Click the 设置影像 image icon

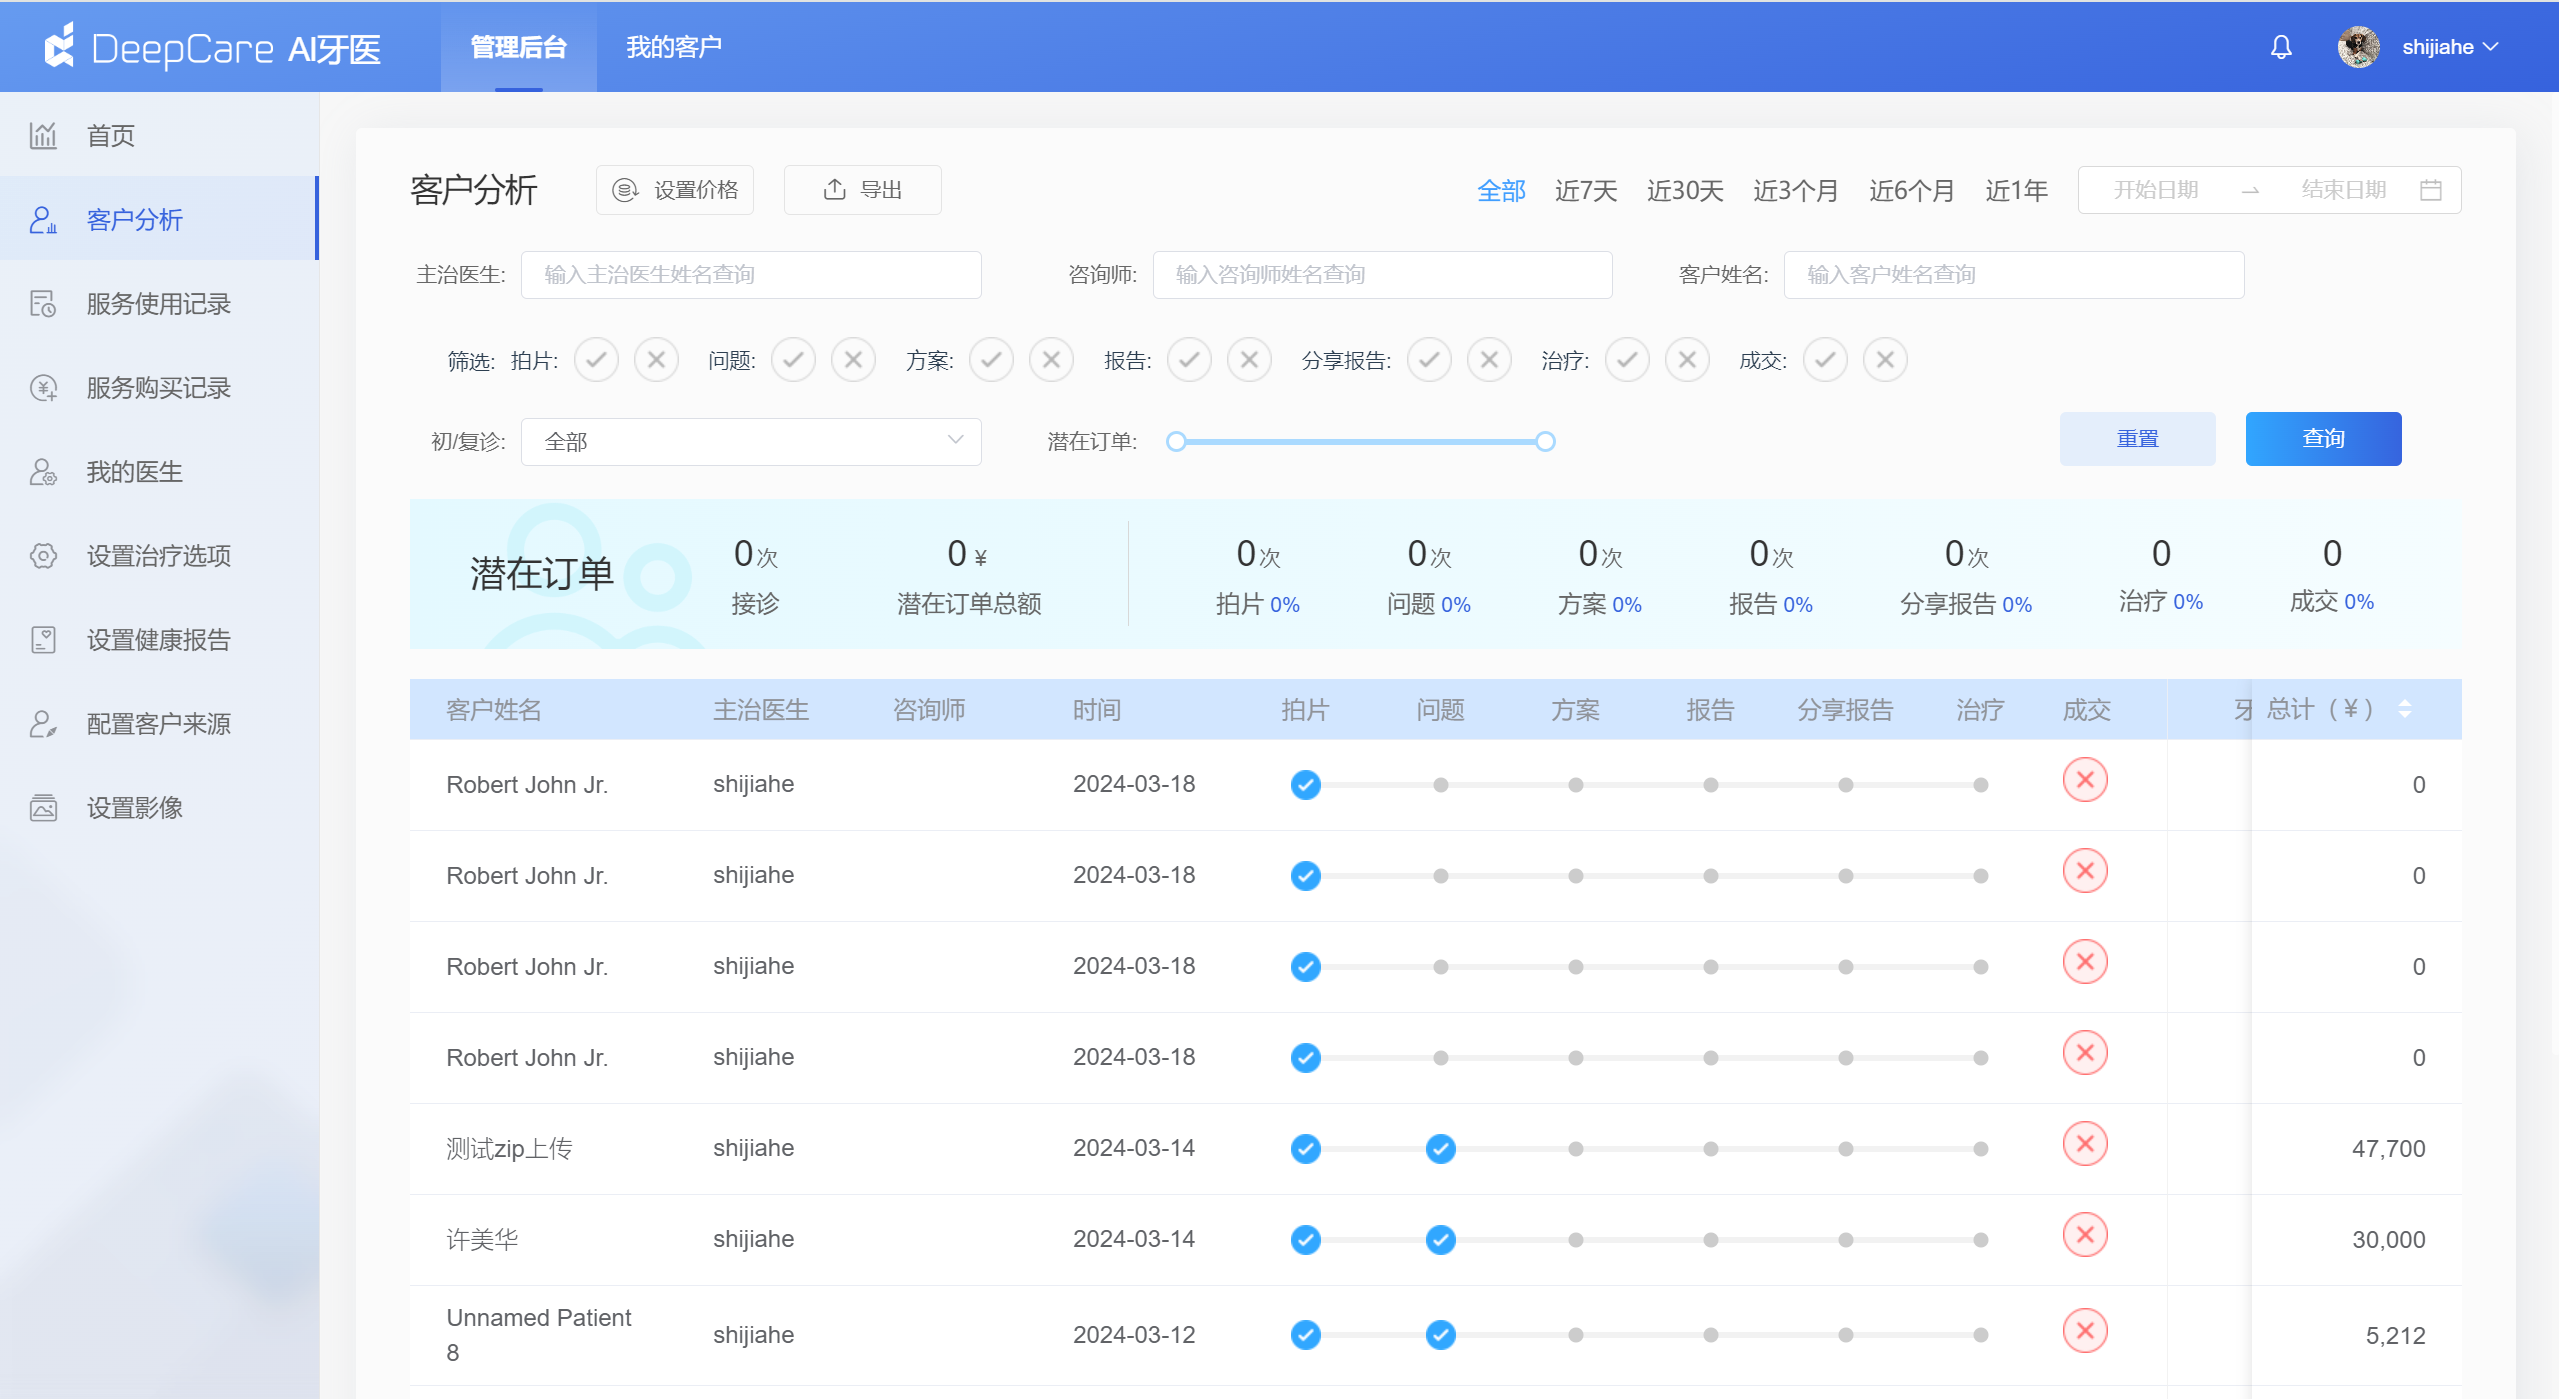coord(43,807)
